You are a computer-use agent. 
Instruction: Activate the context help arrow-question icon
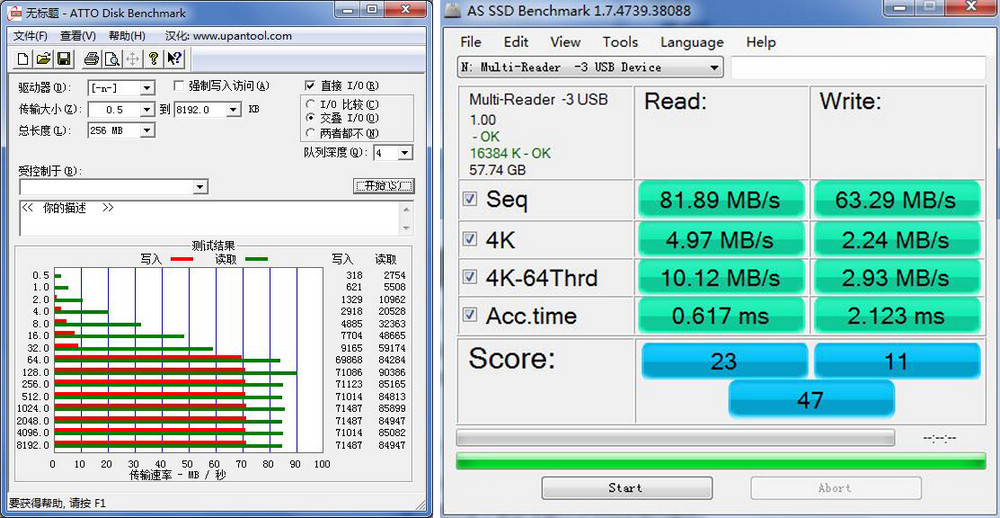point(174,59)
